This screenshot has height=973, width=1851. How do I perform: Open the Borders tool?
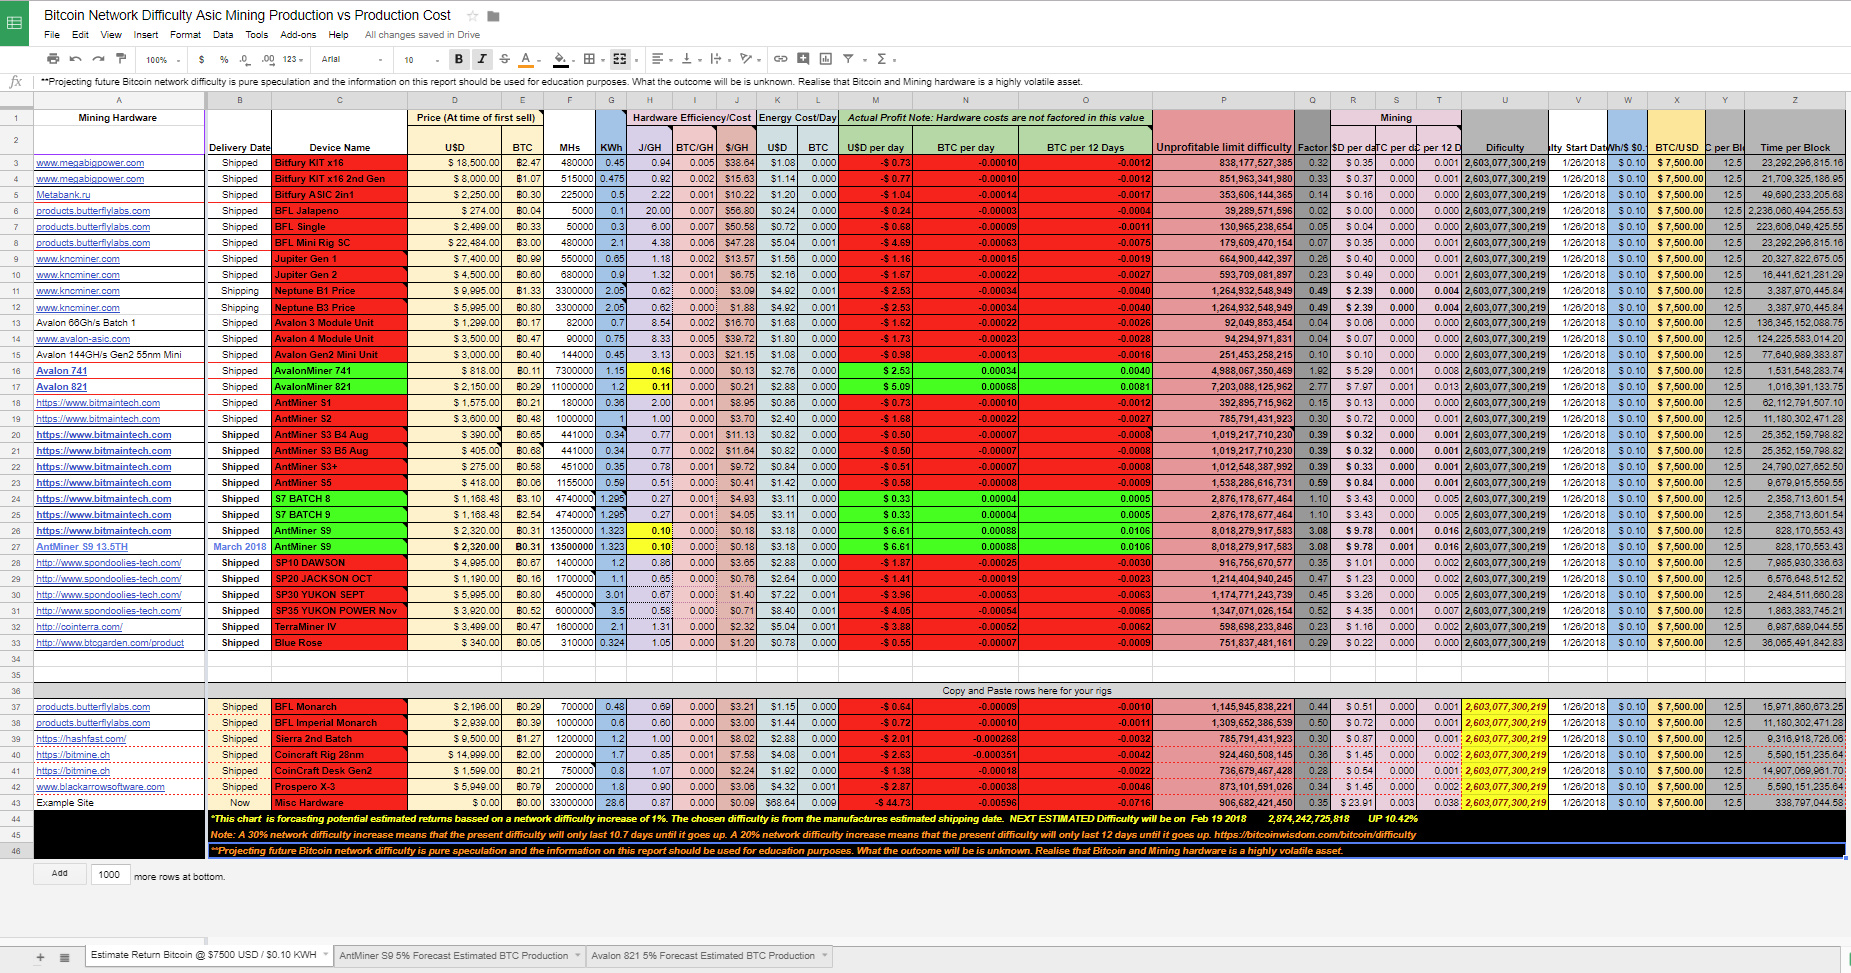point(589,59)
